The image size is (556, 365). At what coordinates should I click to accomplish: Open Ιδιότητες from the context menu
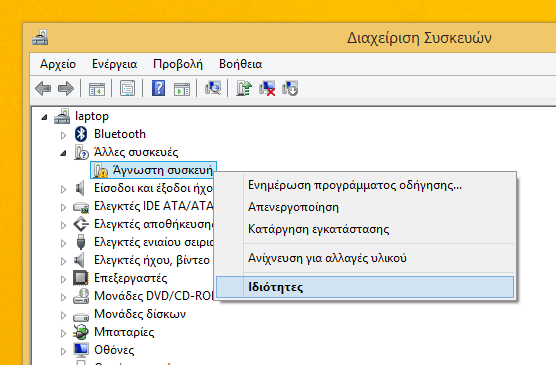coord(365,287)
